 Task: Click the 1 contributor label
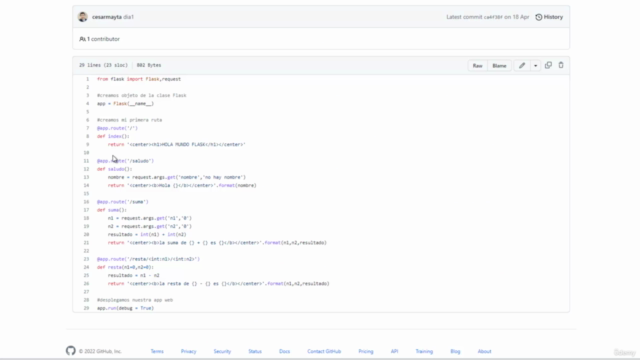tap(100, 39)
